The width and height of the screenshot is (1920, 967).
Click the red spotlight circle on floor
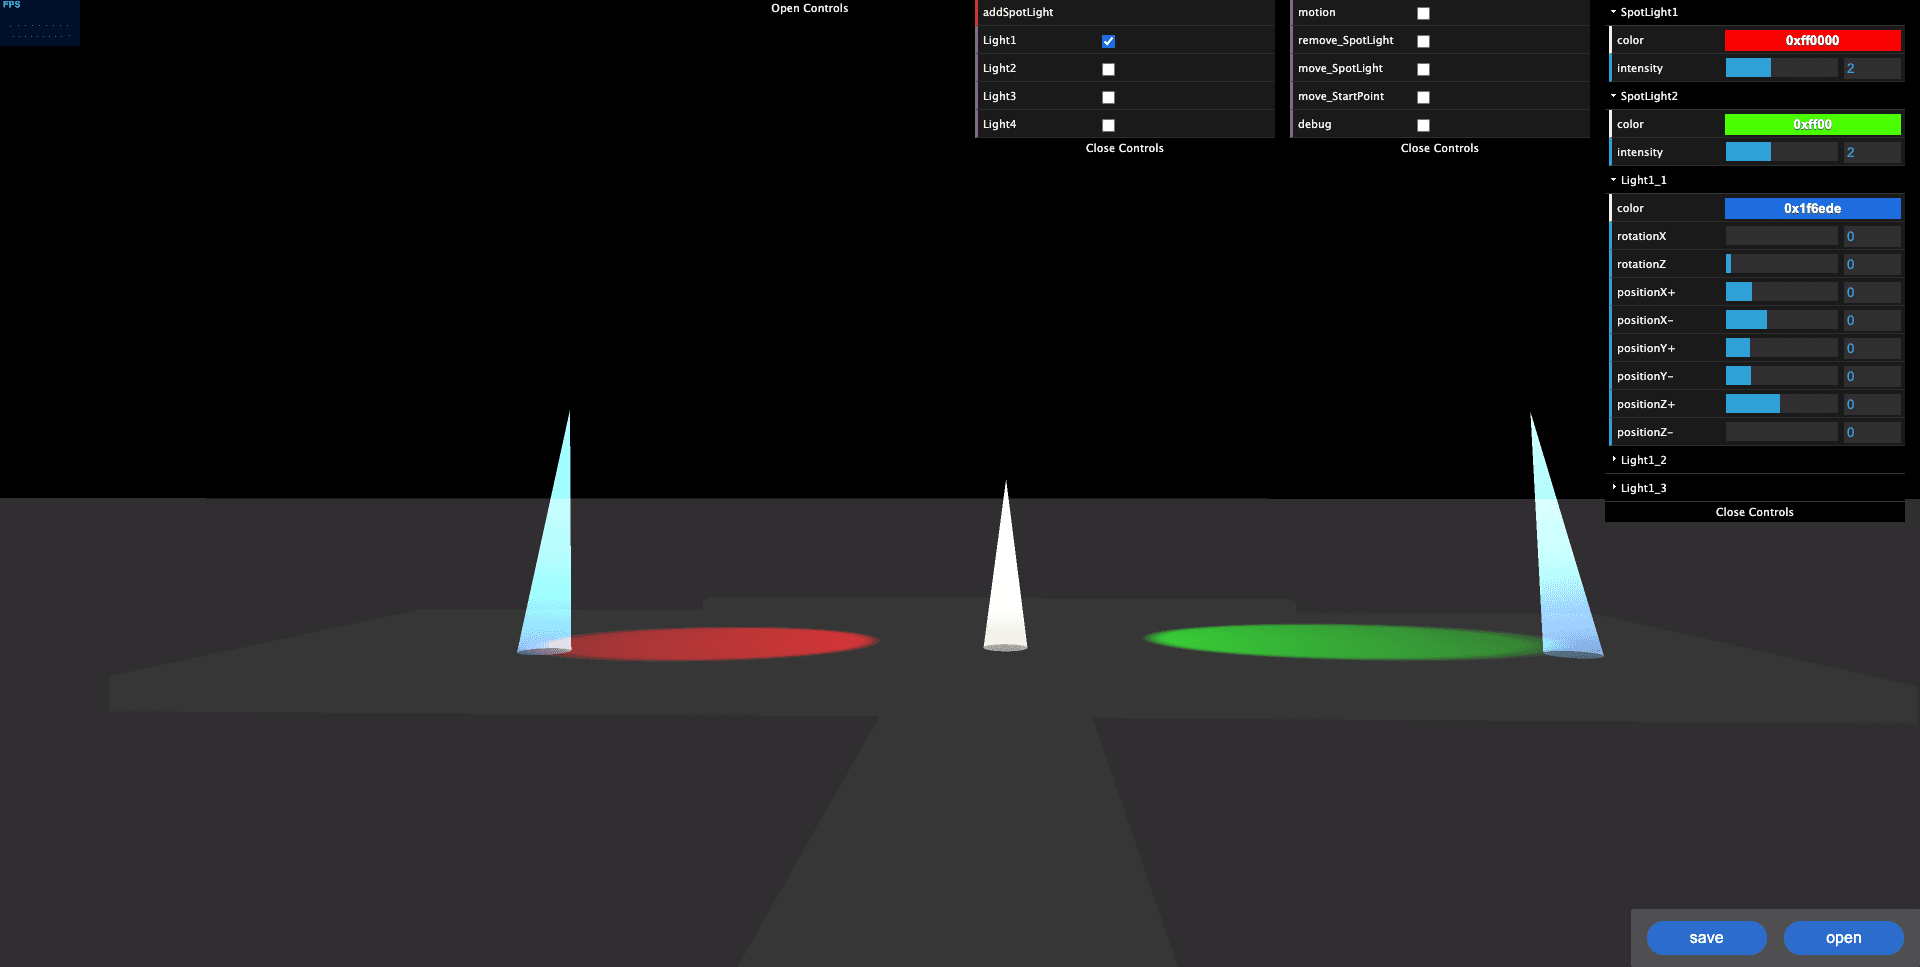(720, 643)
